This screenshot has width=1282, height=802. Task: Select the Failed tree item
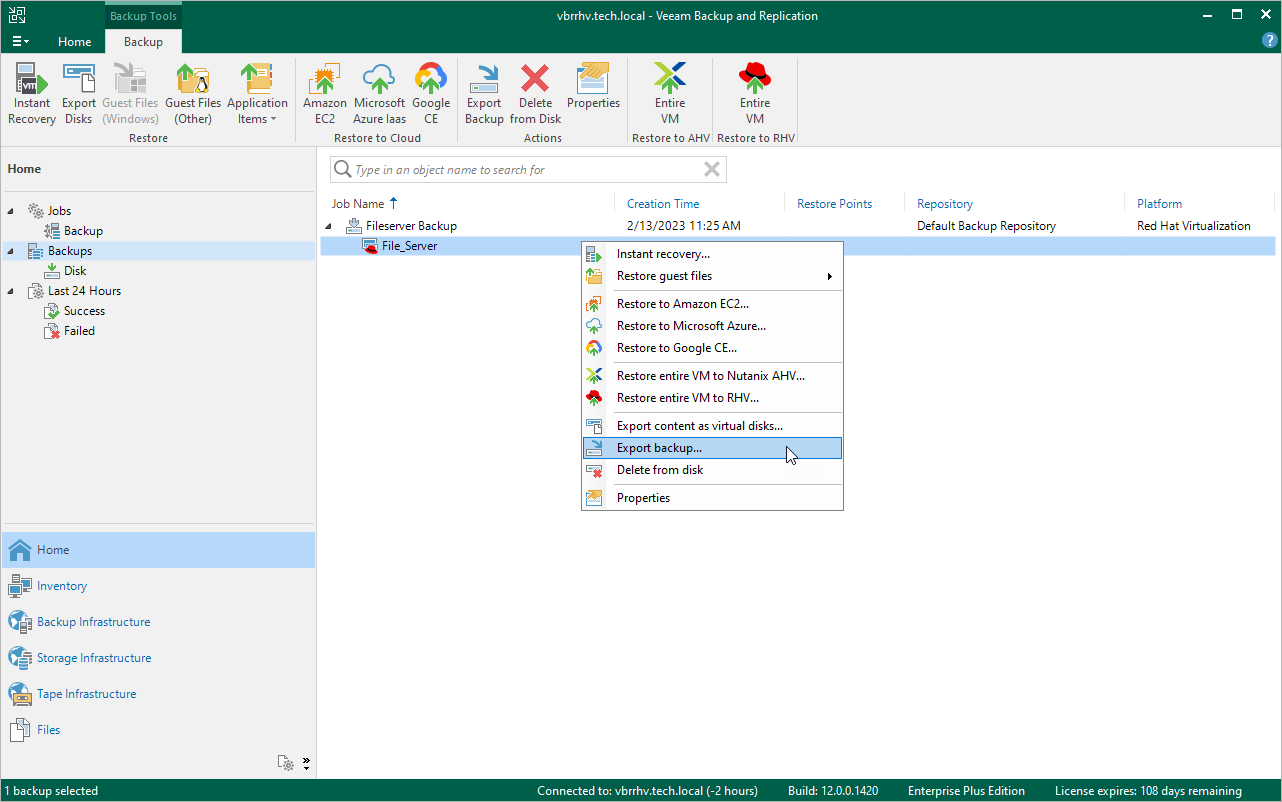coord(79,331)
